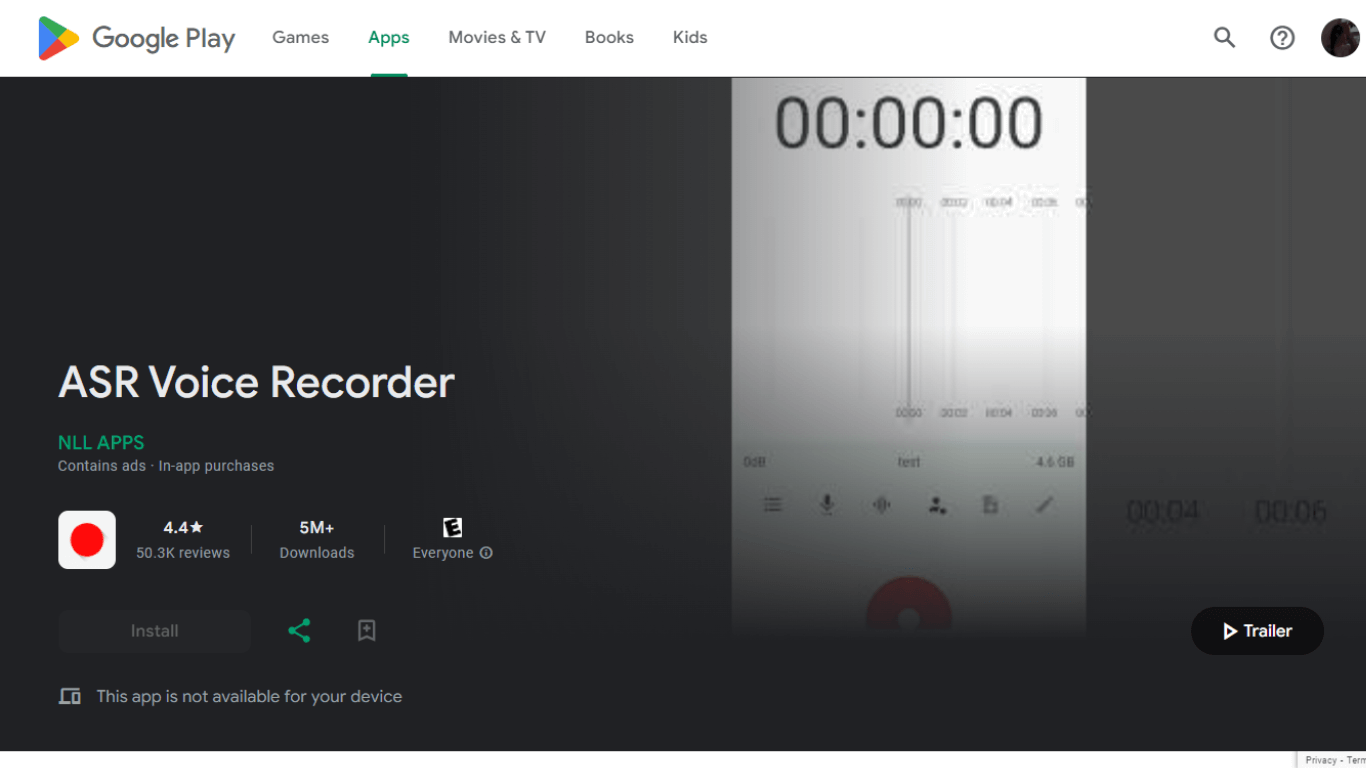1366x768 pixels.
Task: Click the red ASR Voice Recorder app icon
Action: tap(86, 539)
